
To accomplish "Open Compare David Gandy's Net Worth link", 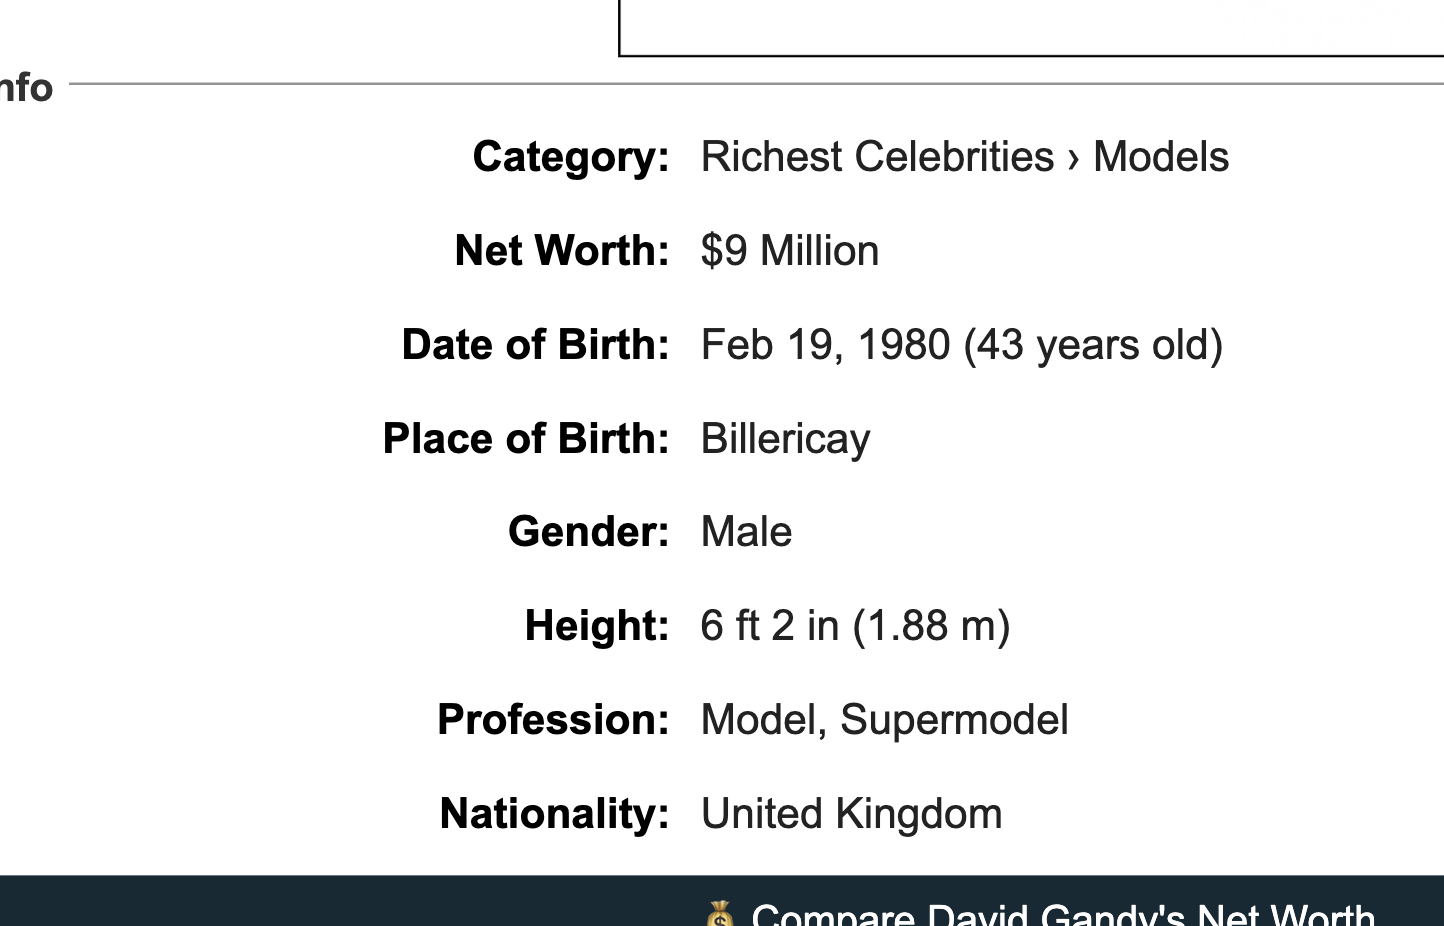I will [1063, 915].
